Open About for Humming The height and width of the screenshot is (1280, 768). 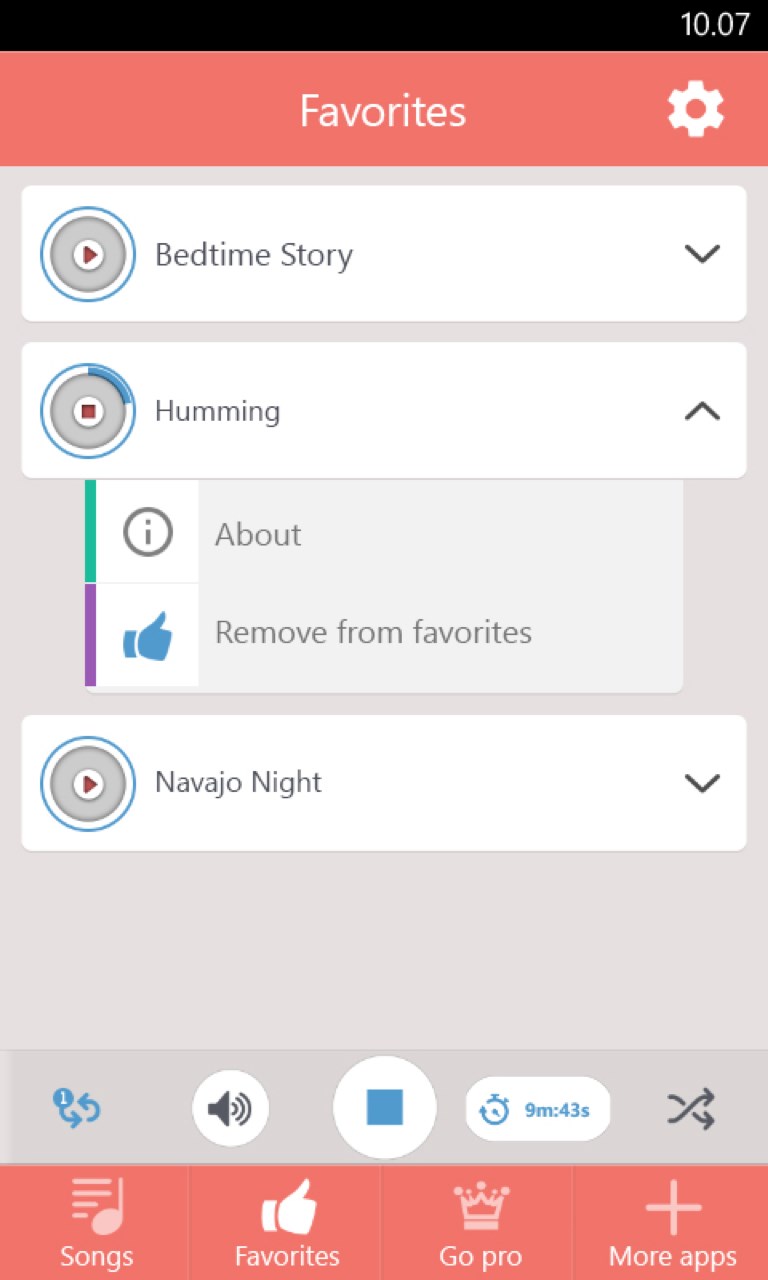coord(258,535)
